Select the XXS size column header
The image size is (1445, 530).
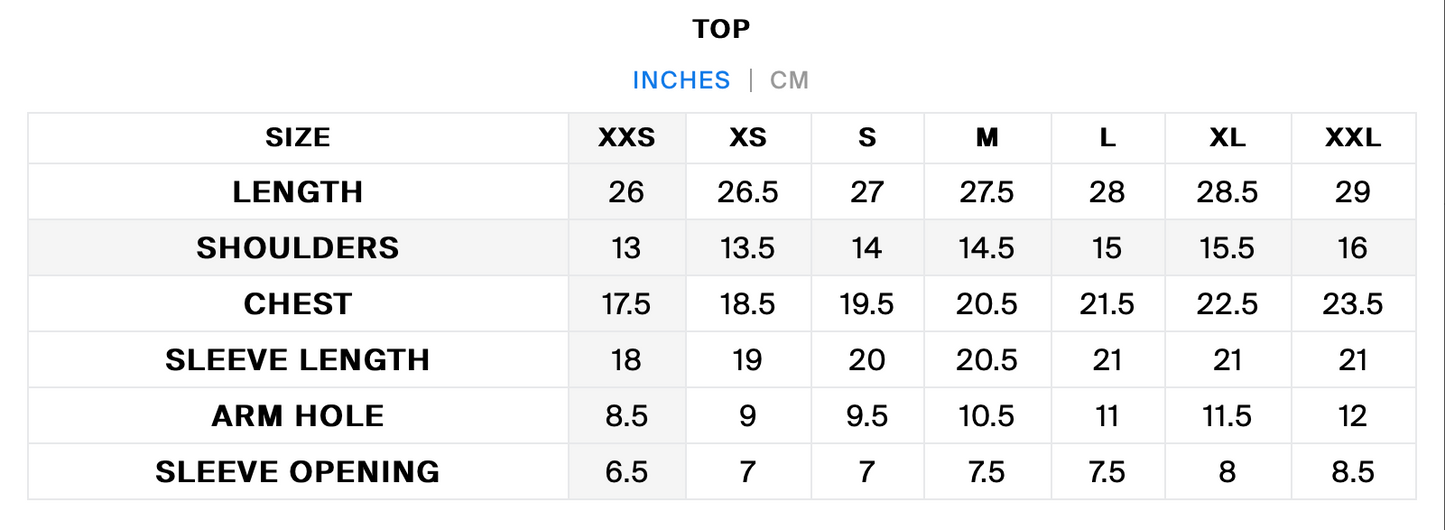627,138
